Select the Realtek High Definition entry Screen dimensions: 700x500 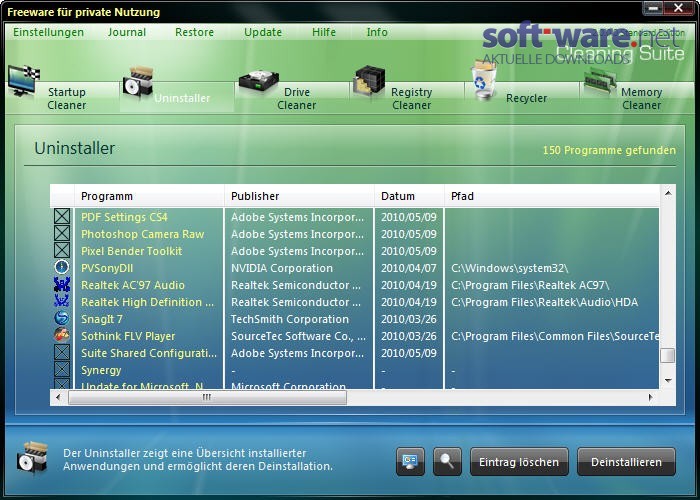(x=147, y=302)
